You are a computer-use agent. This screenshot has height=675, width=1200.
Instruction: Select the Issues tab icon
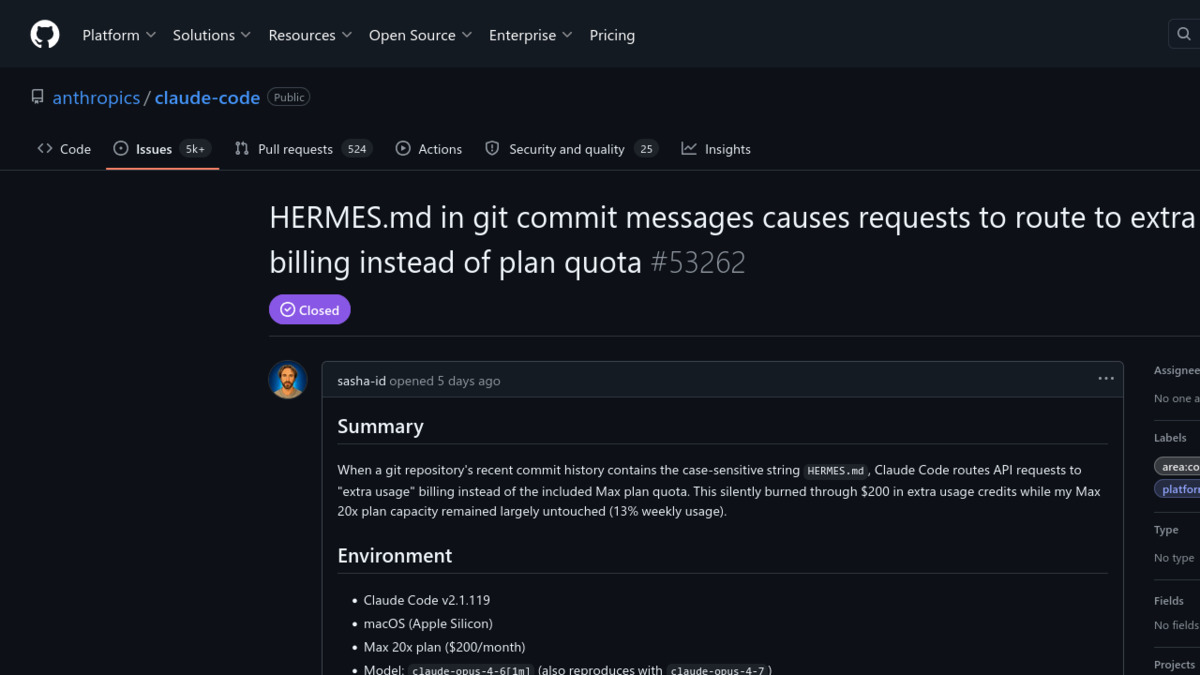click(123, 148)
